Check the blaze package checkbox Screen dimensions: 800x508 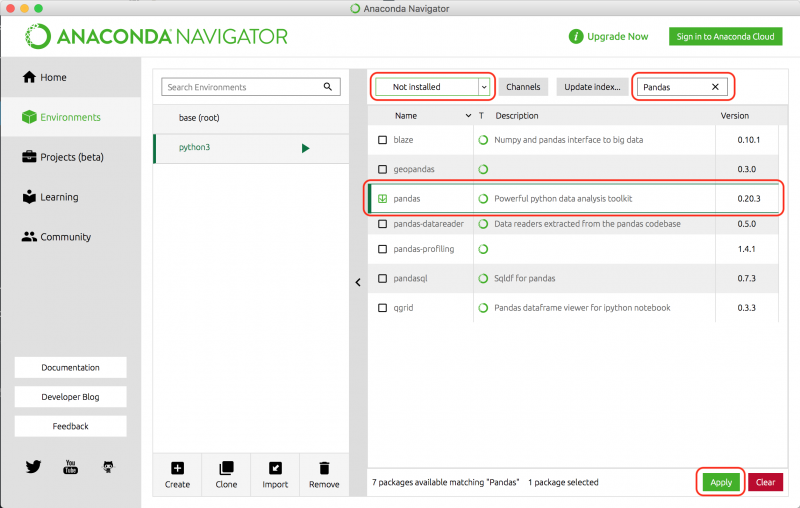coord(382,140)
